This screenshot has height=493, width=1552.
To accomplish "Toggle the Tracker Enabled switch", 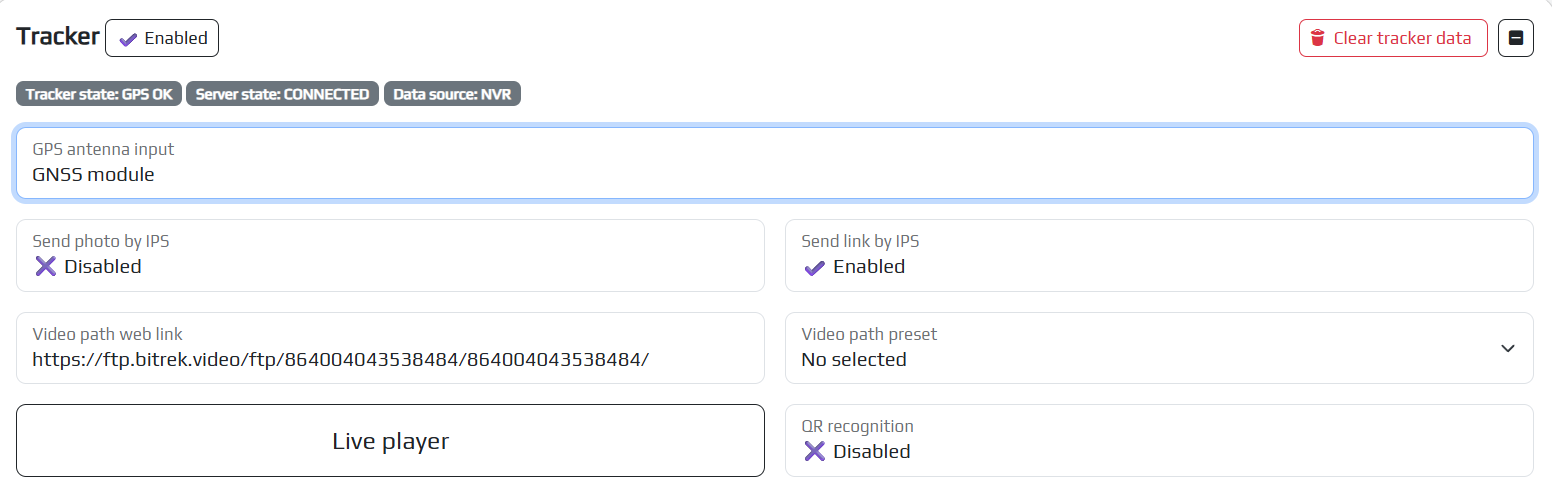I will click(x=162, y=39).
